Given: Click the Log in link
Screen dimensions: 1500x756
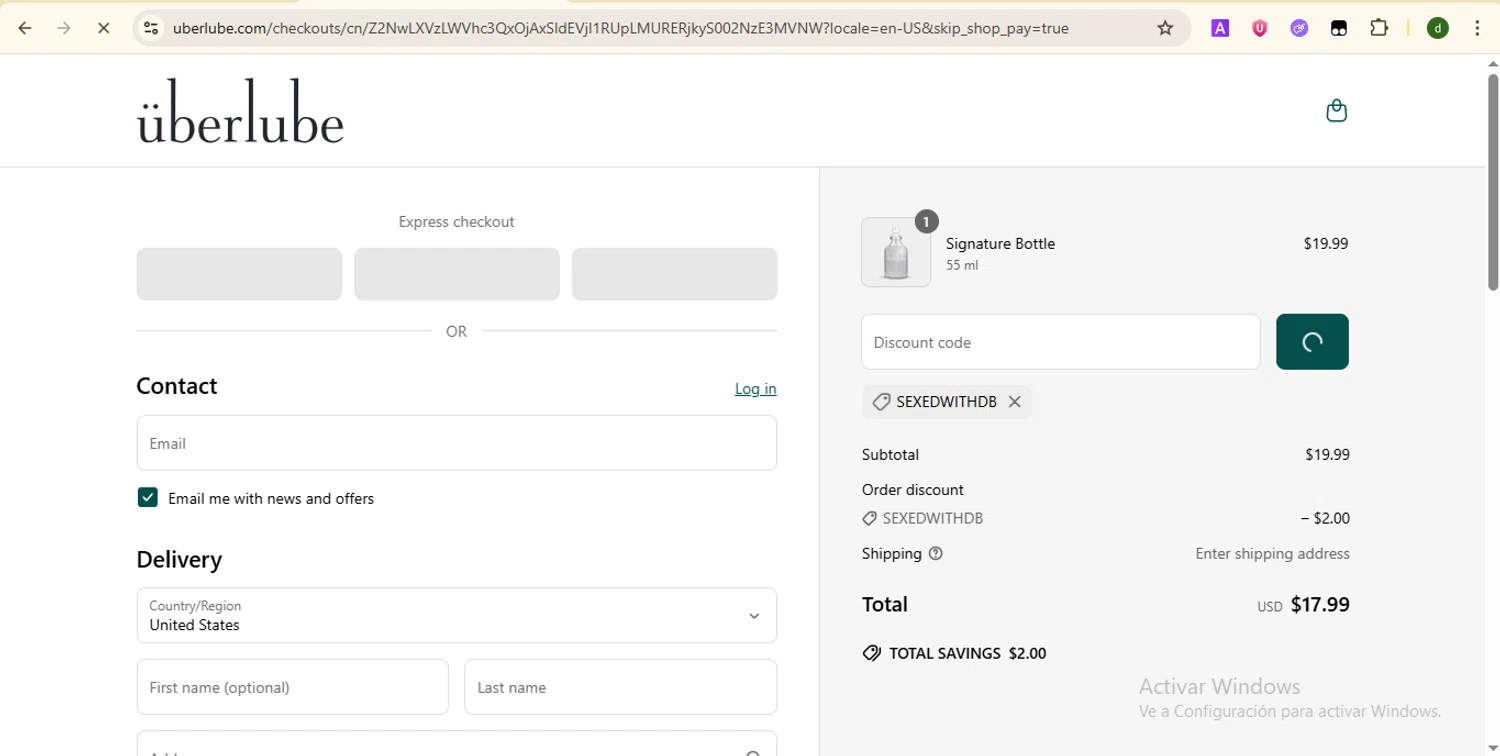Looking at the screenshot, I should (756, 389).
